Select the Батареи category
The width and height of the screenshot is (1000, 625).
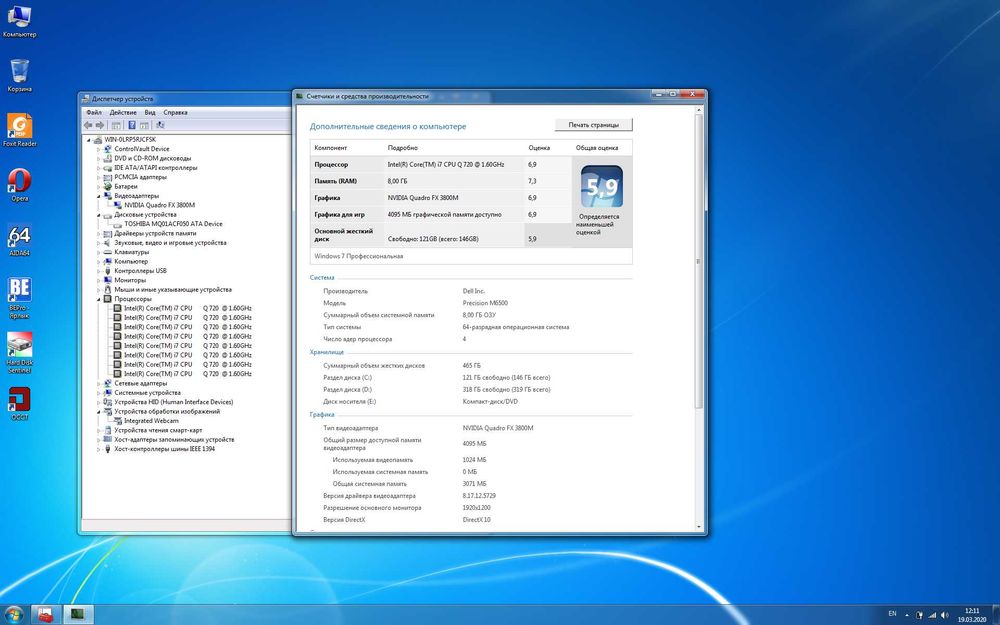coord(126,186)
